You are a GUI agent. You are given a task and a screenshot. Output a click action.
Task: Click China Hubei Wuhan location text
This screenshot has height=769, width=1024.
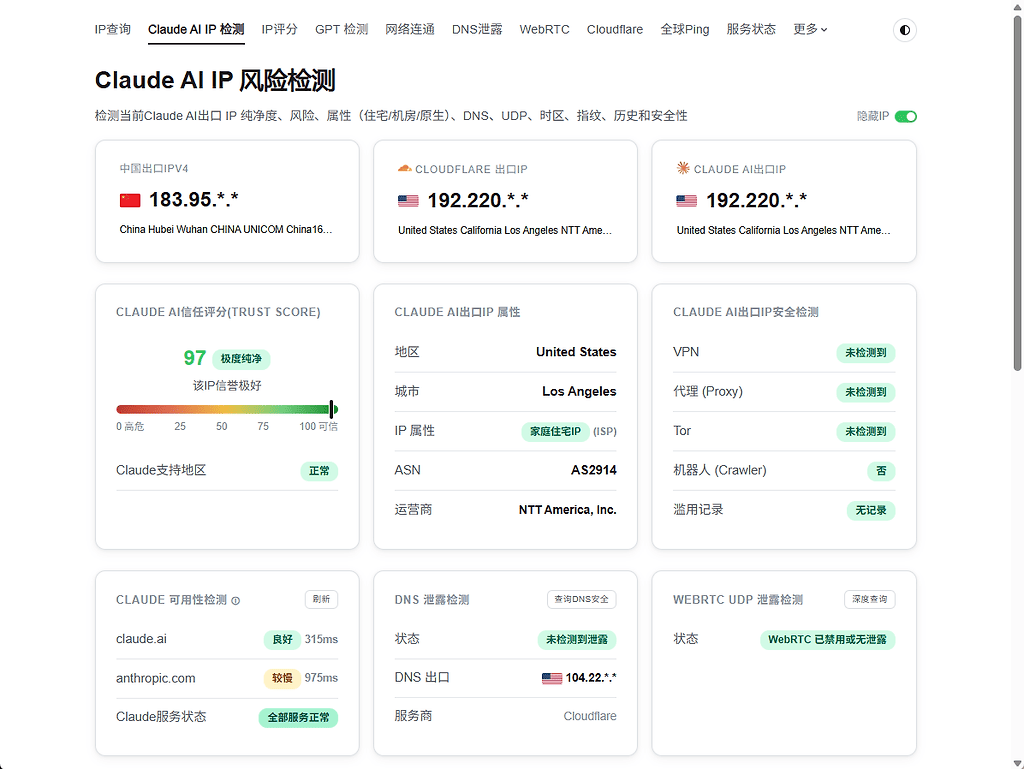point(226,229)
